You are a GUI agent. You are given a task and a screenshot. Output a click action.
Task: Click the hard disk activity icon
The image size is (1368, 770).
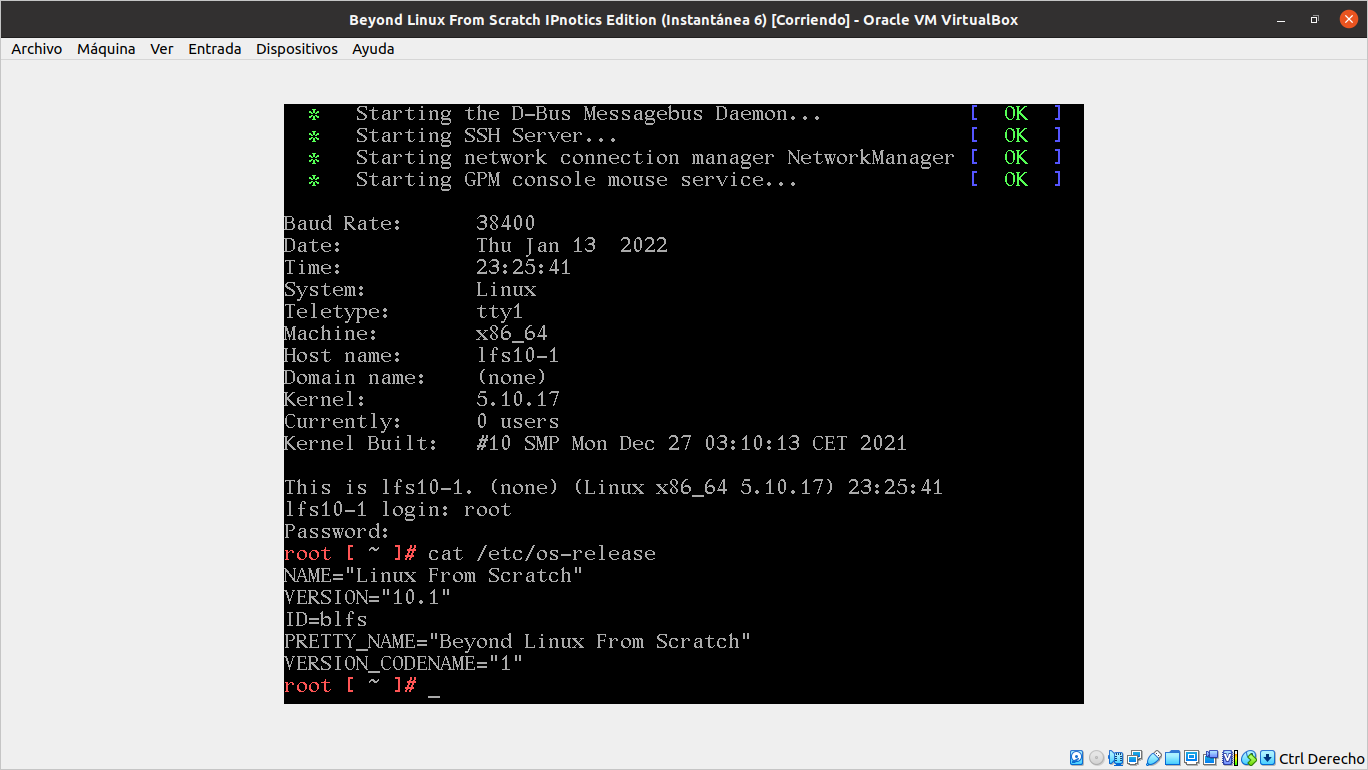tap(1077, 758)
